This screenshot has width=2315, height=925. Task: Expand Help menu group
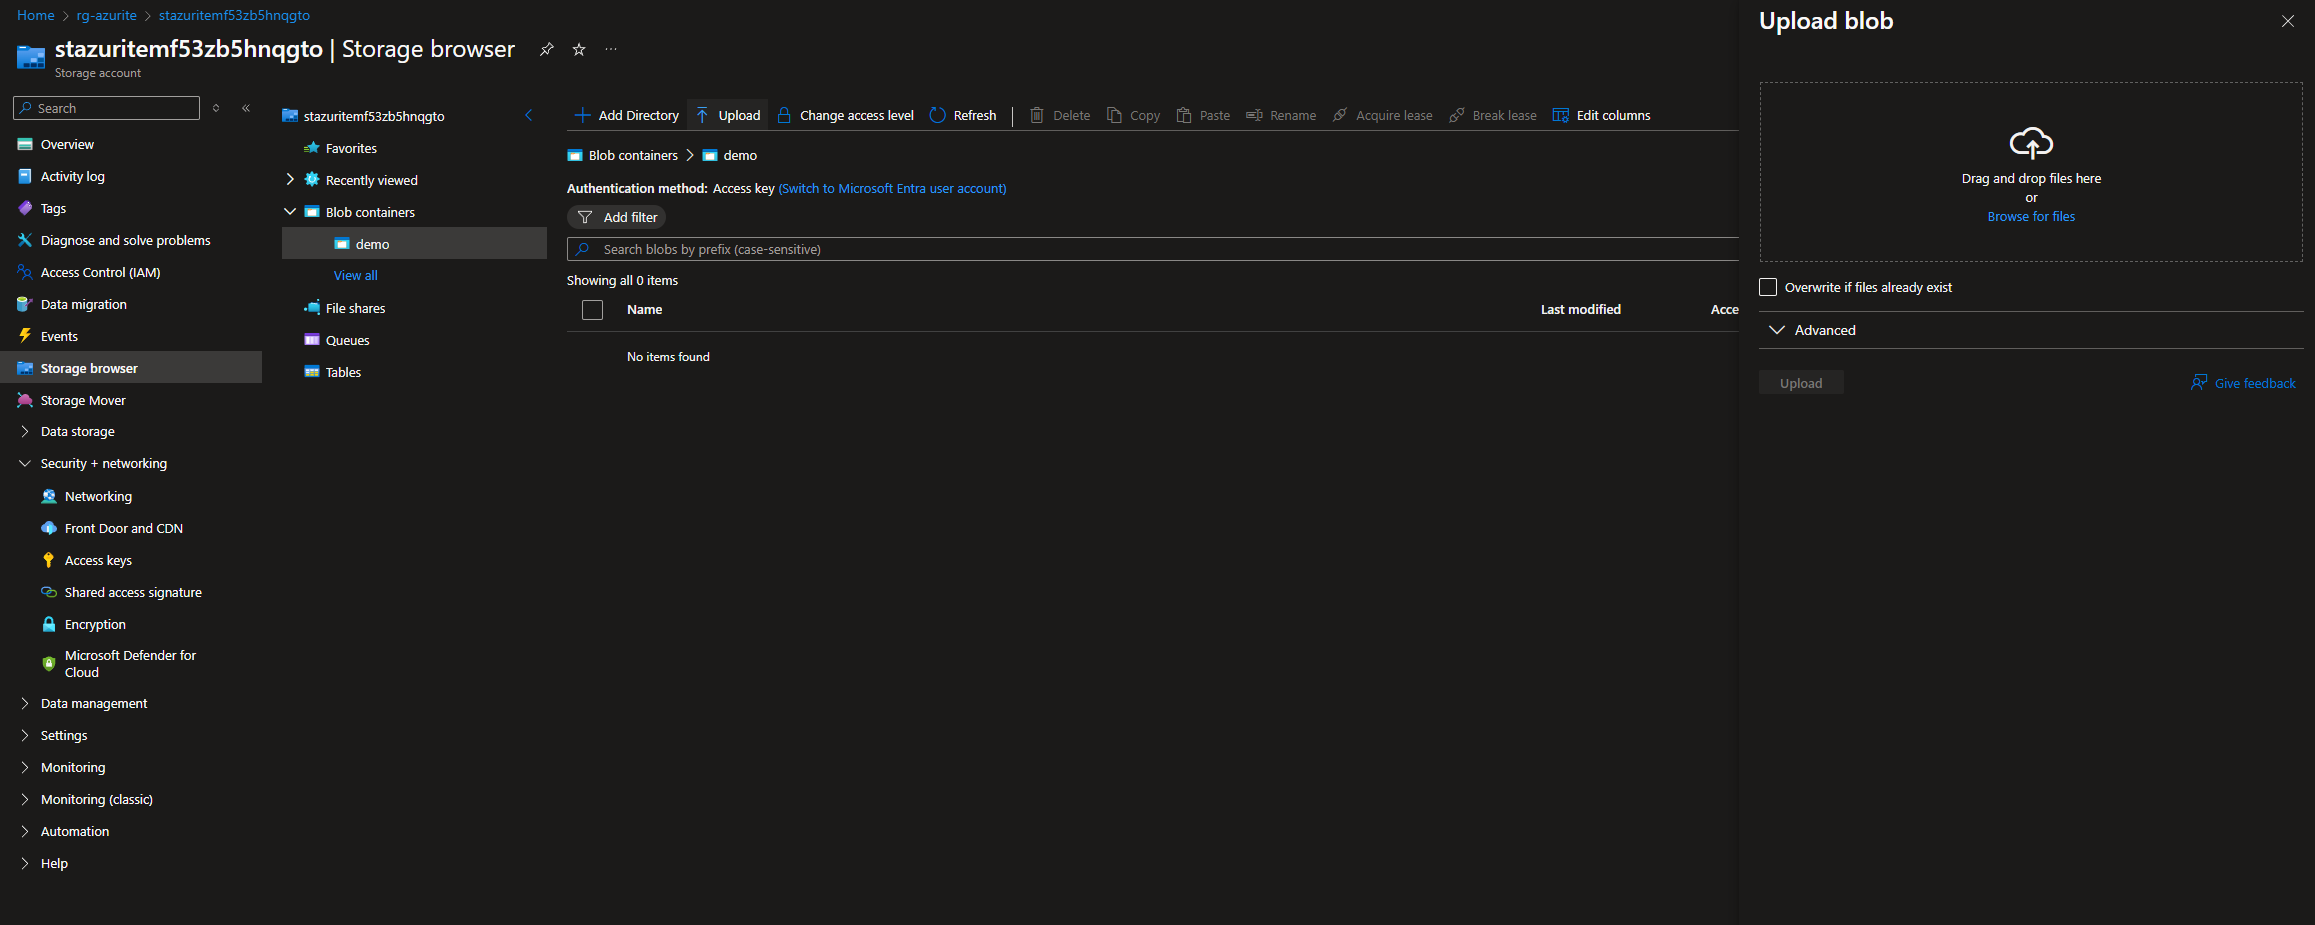click(x=25, y=864)
